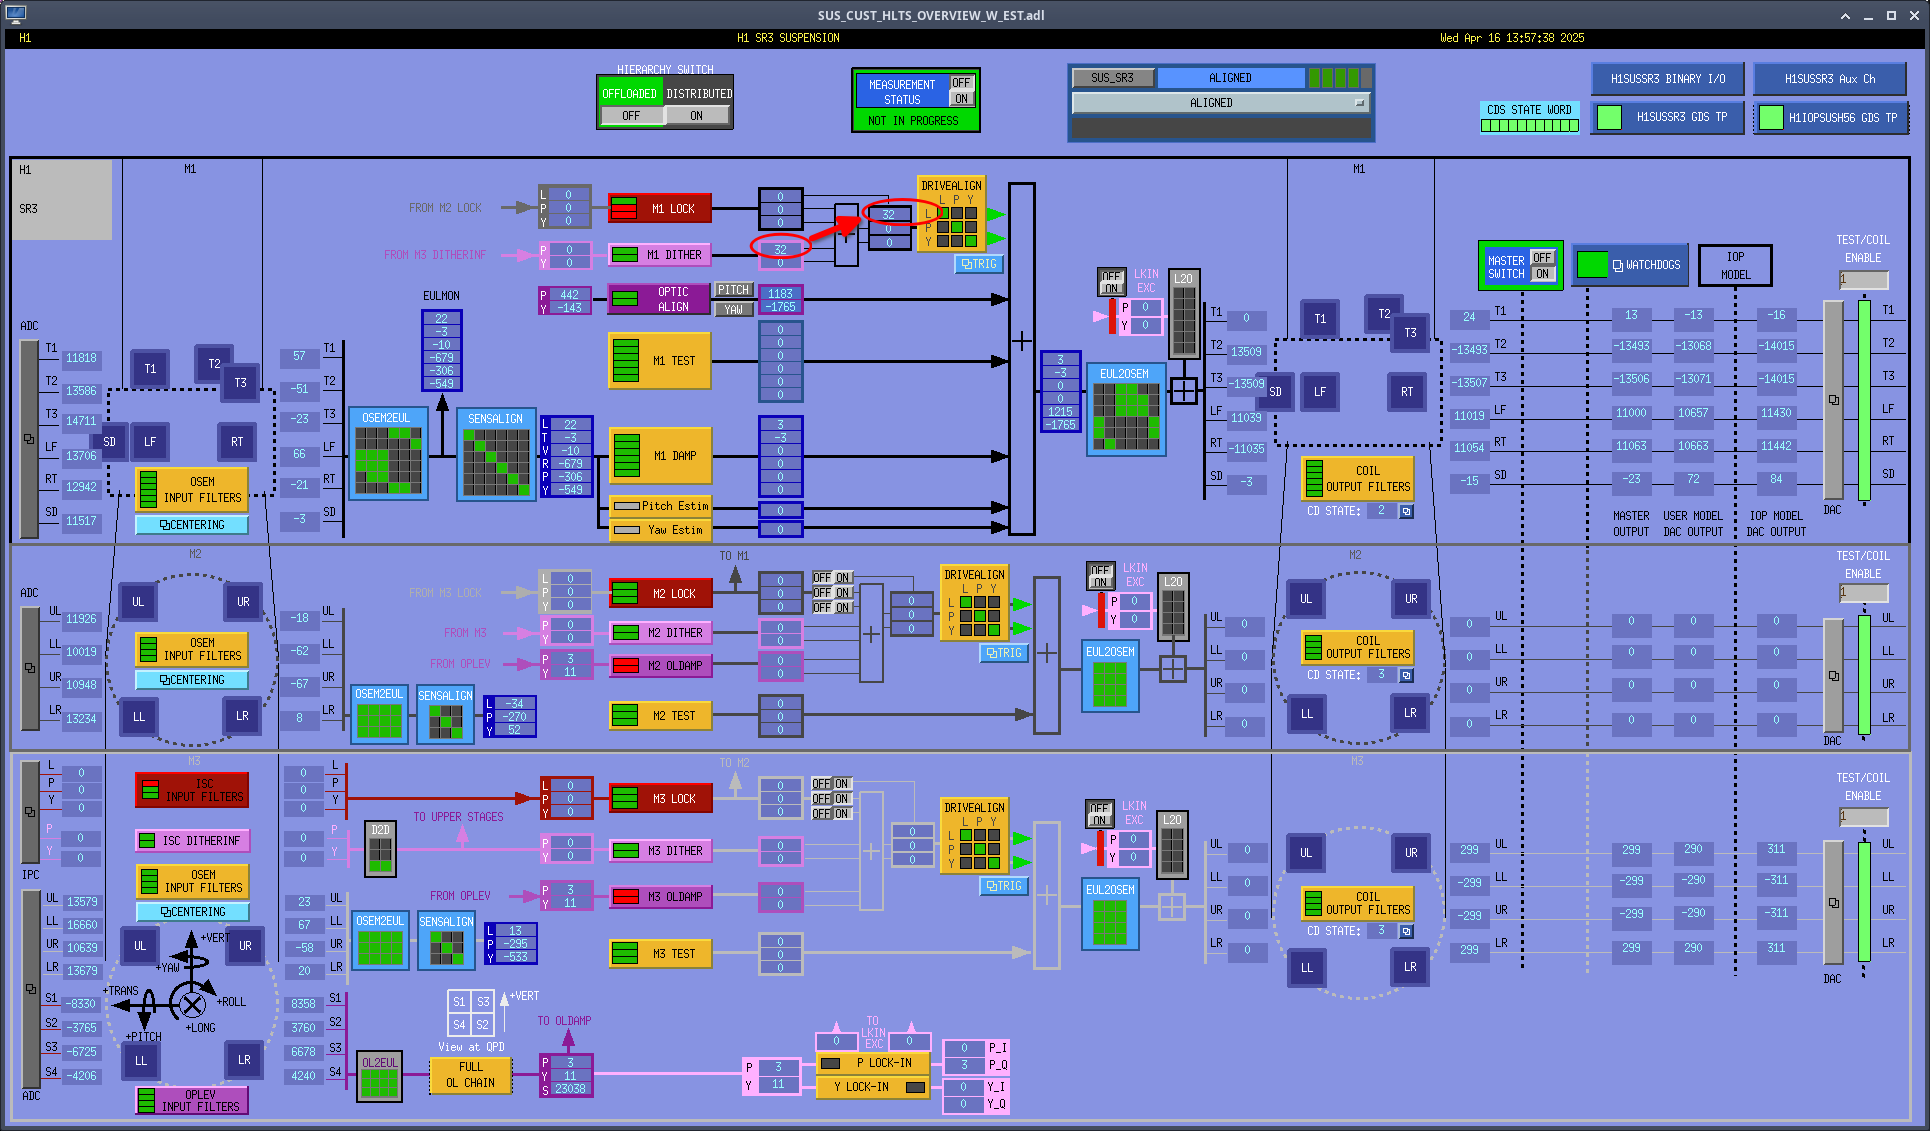This screenshot has width=1930, height=1131.
Task: Click the LF OSEM above M1 COIL OUTPUT FILTERS
Action: coord(1320,391)
